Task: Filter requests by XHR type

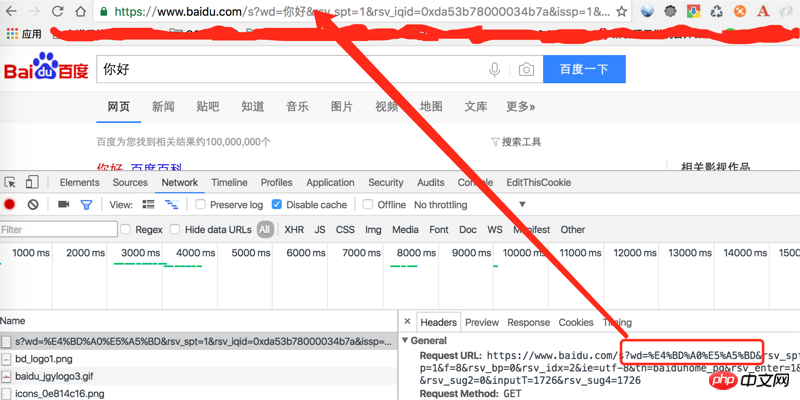Action: [294, 230]
